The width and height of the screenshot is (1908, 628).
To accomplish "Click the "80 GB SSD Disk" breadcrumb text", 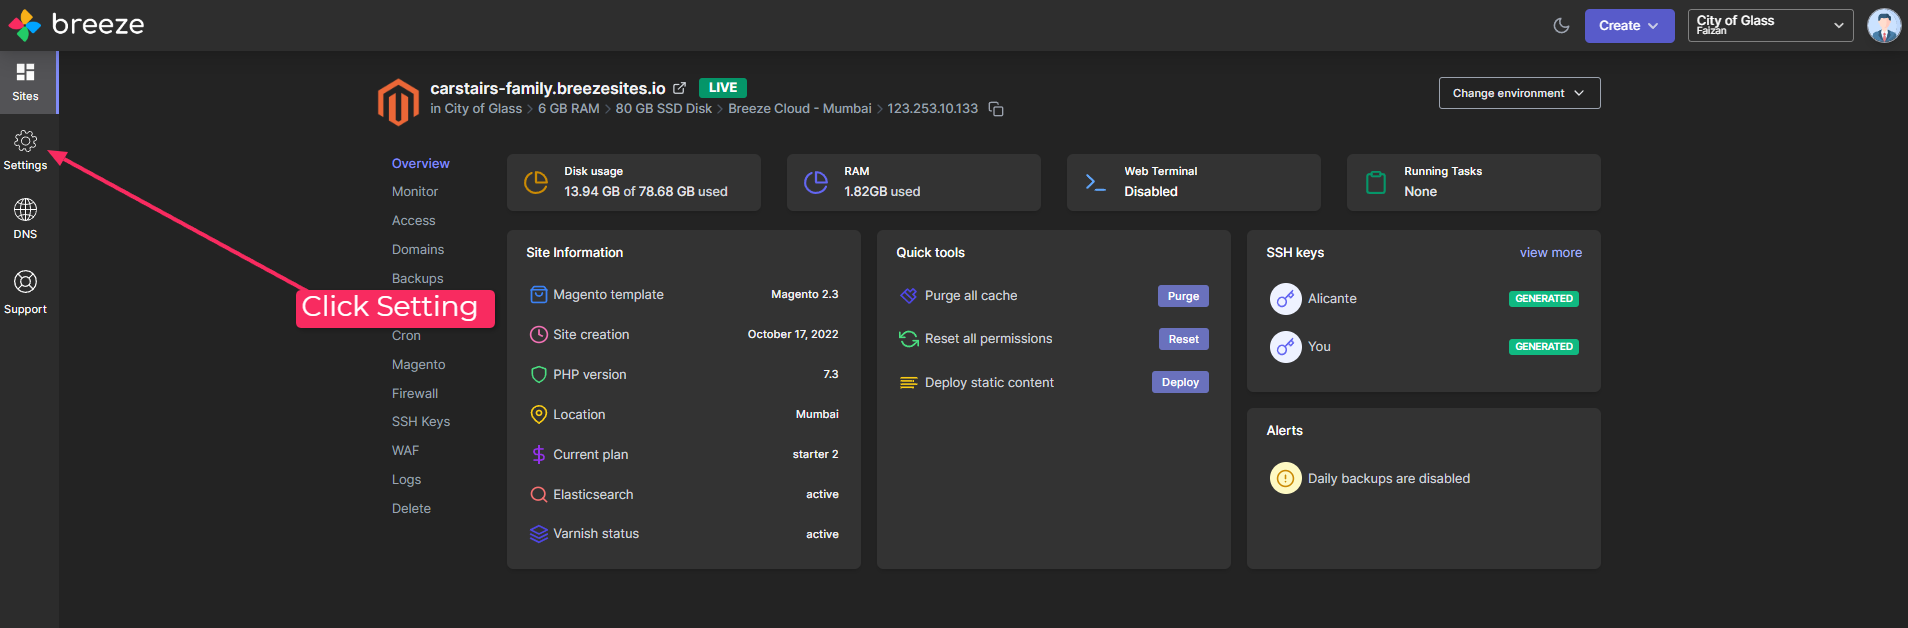I will click(x=664, y=108).
